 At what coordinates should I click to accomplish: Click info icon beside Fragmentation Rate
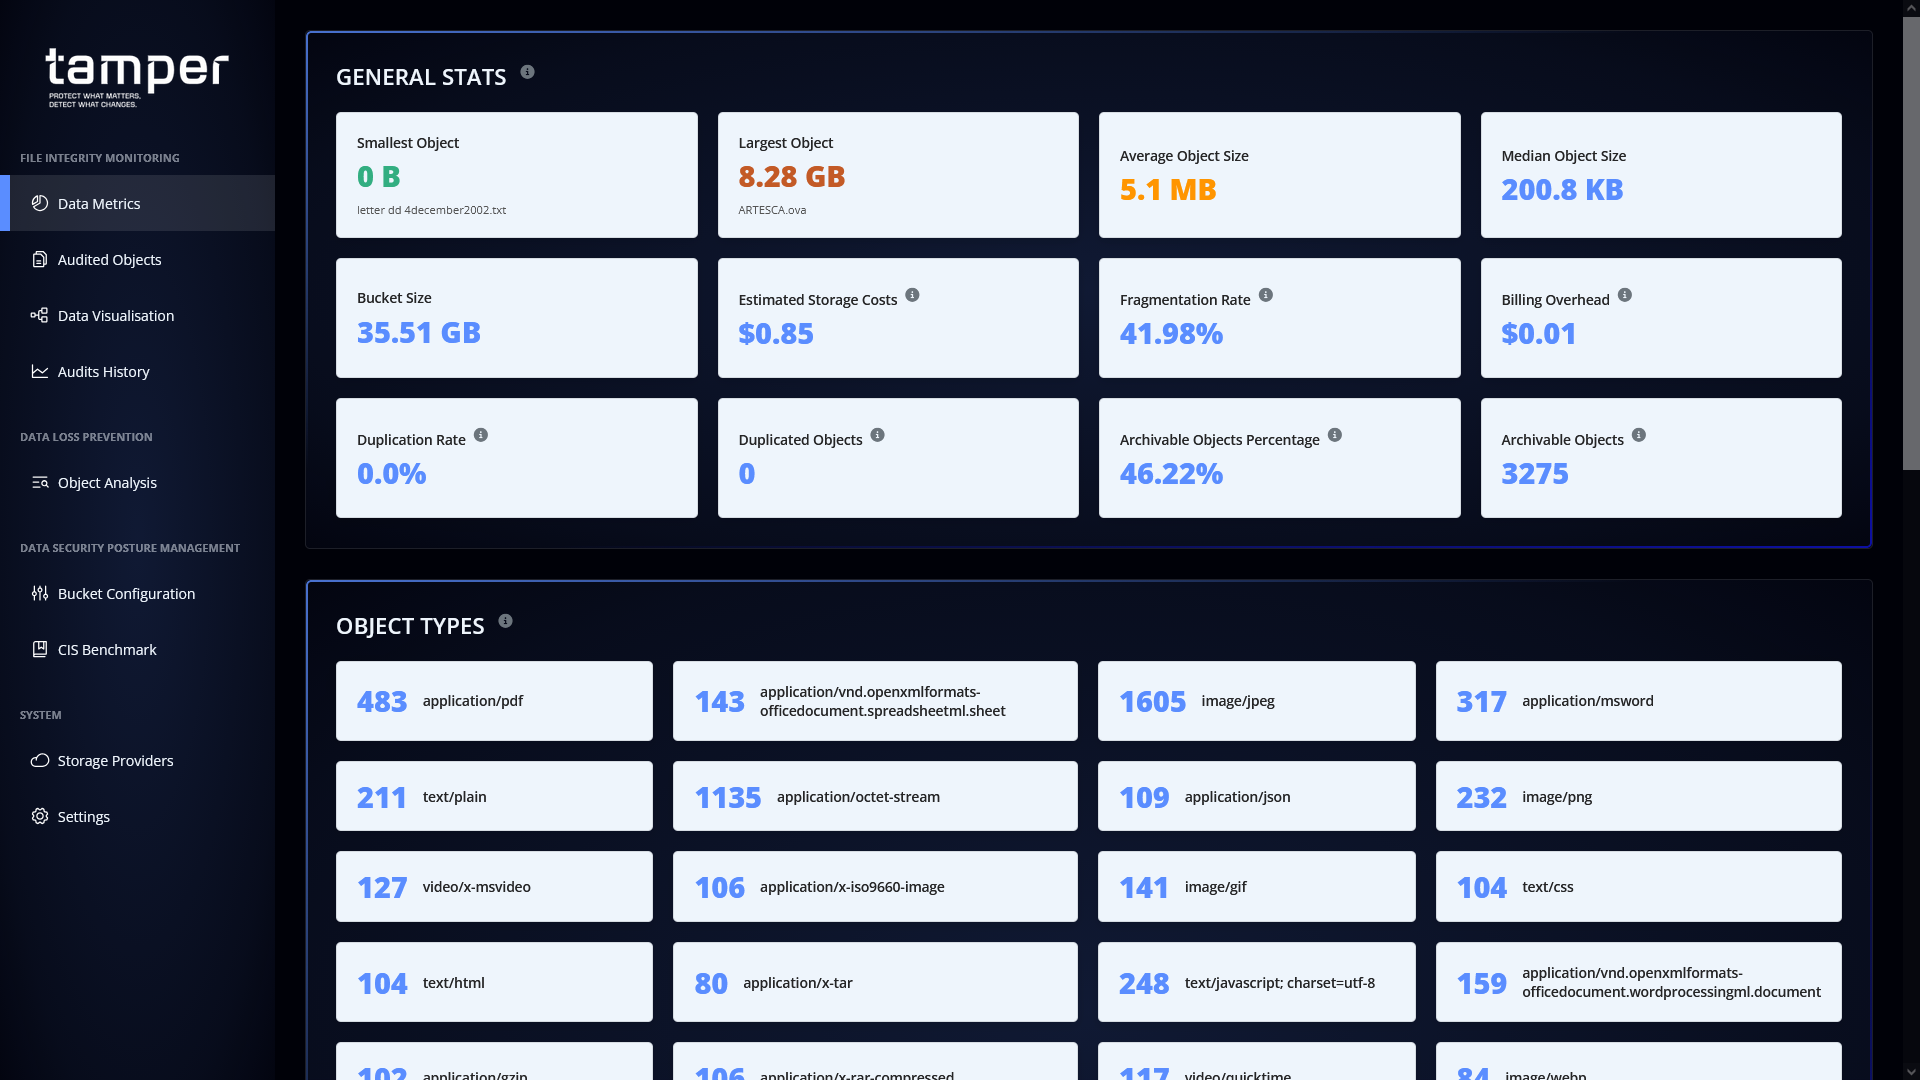tap(1265, 295)
